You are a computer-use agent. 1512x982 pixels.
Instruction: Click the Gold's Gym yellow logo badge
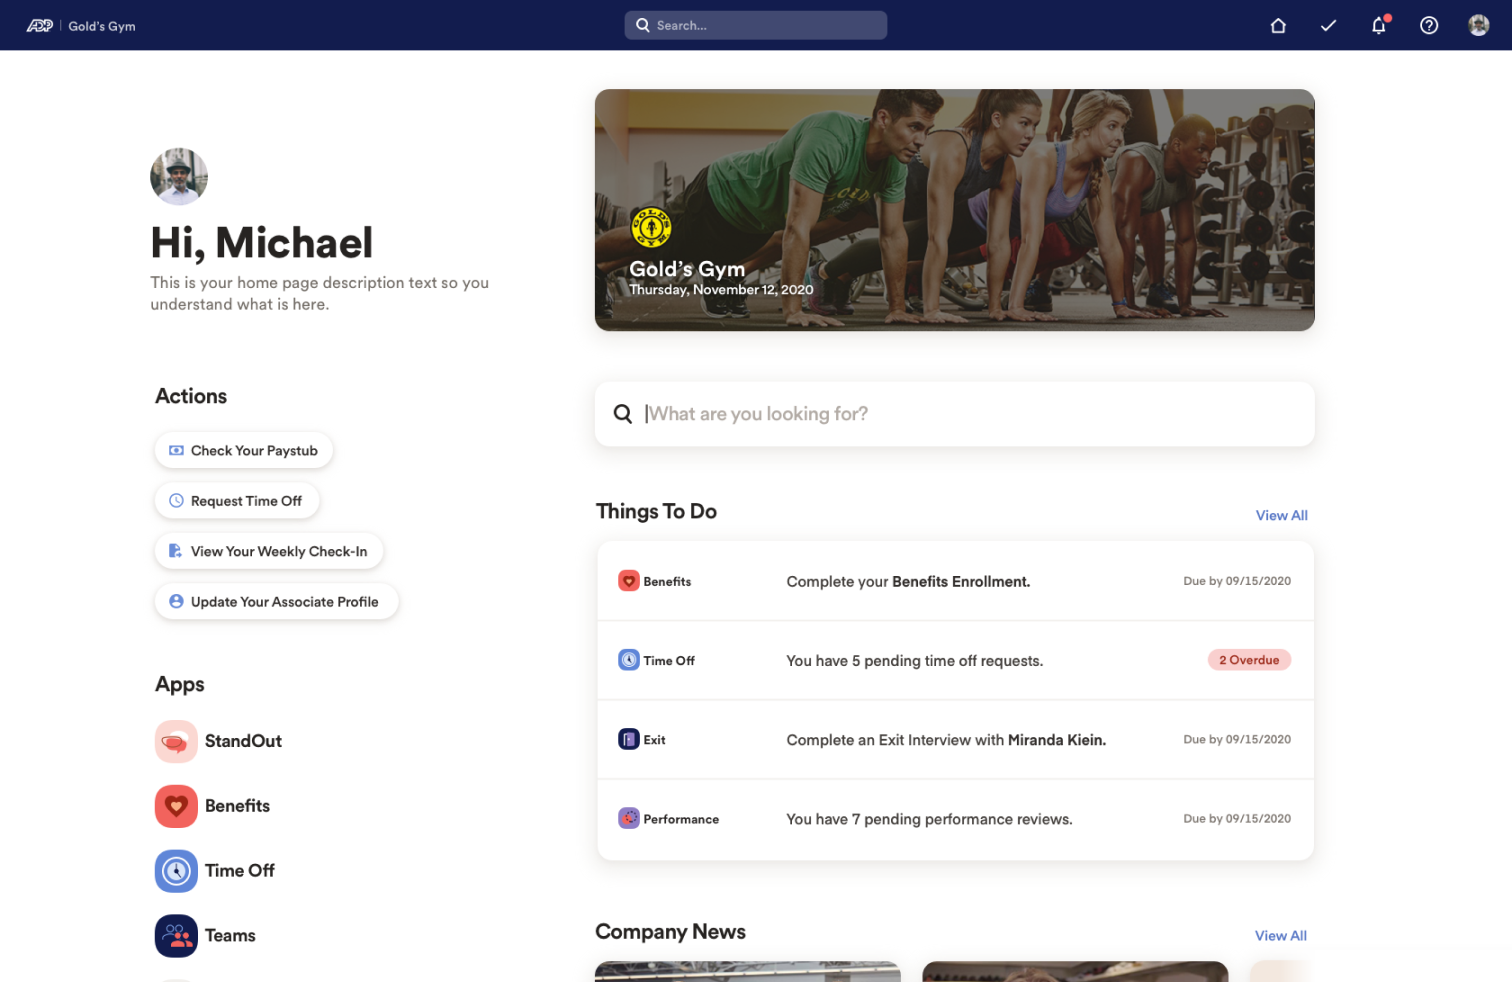651,228
